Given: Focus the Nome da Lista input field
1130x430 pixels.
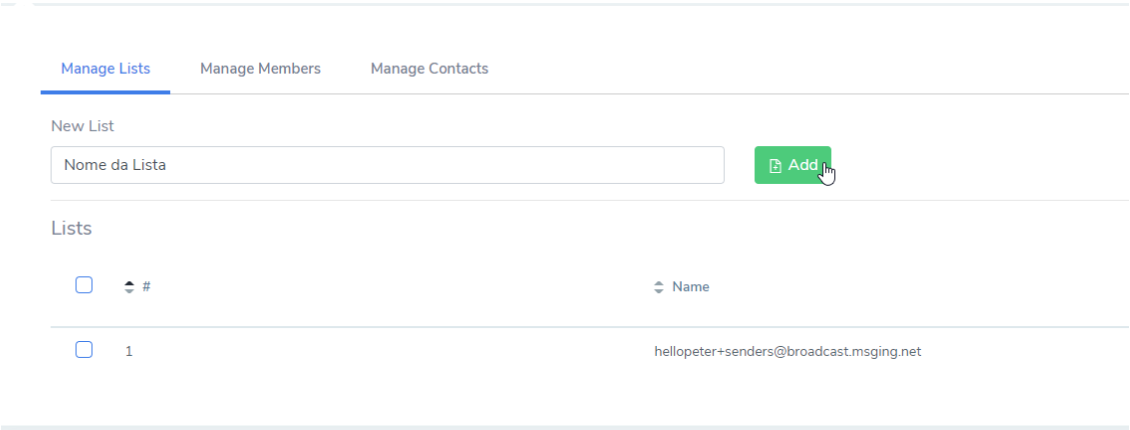Looking at the screenshot, I should tap(387, 165).
